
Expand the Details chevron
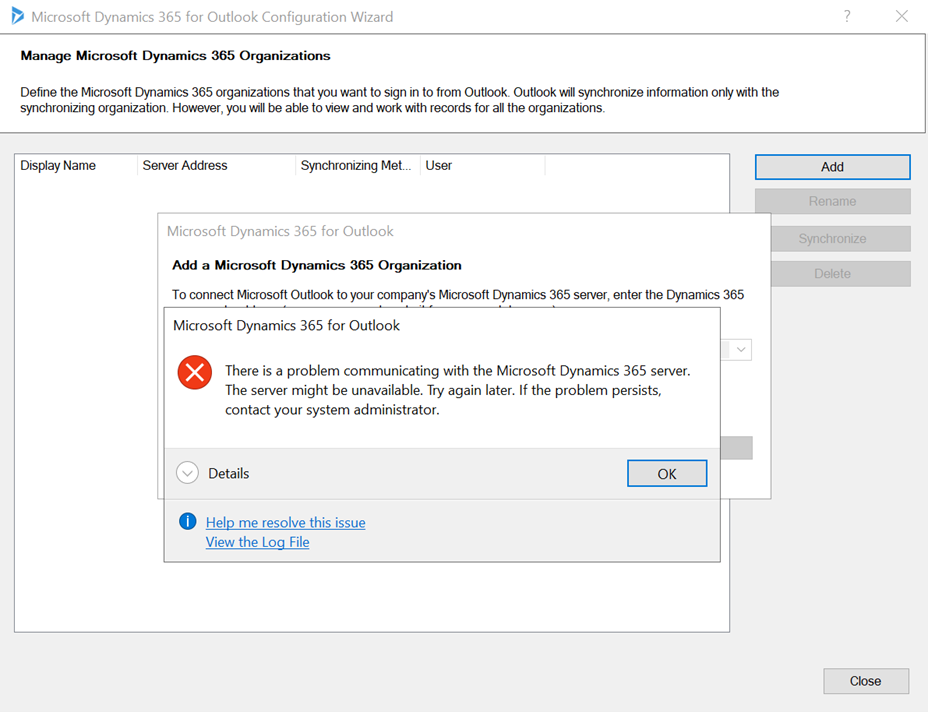(x=188, y=473)
